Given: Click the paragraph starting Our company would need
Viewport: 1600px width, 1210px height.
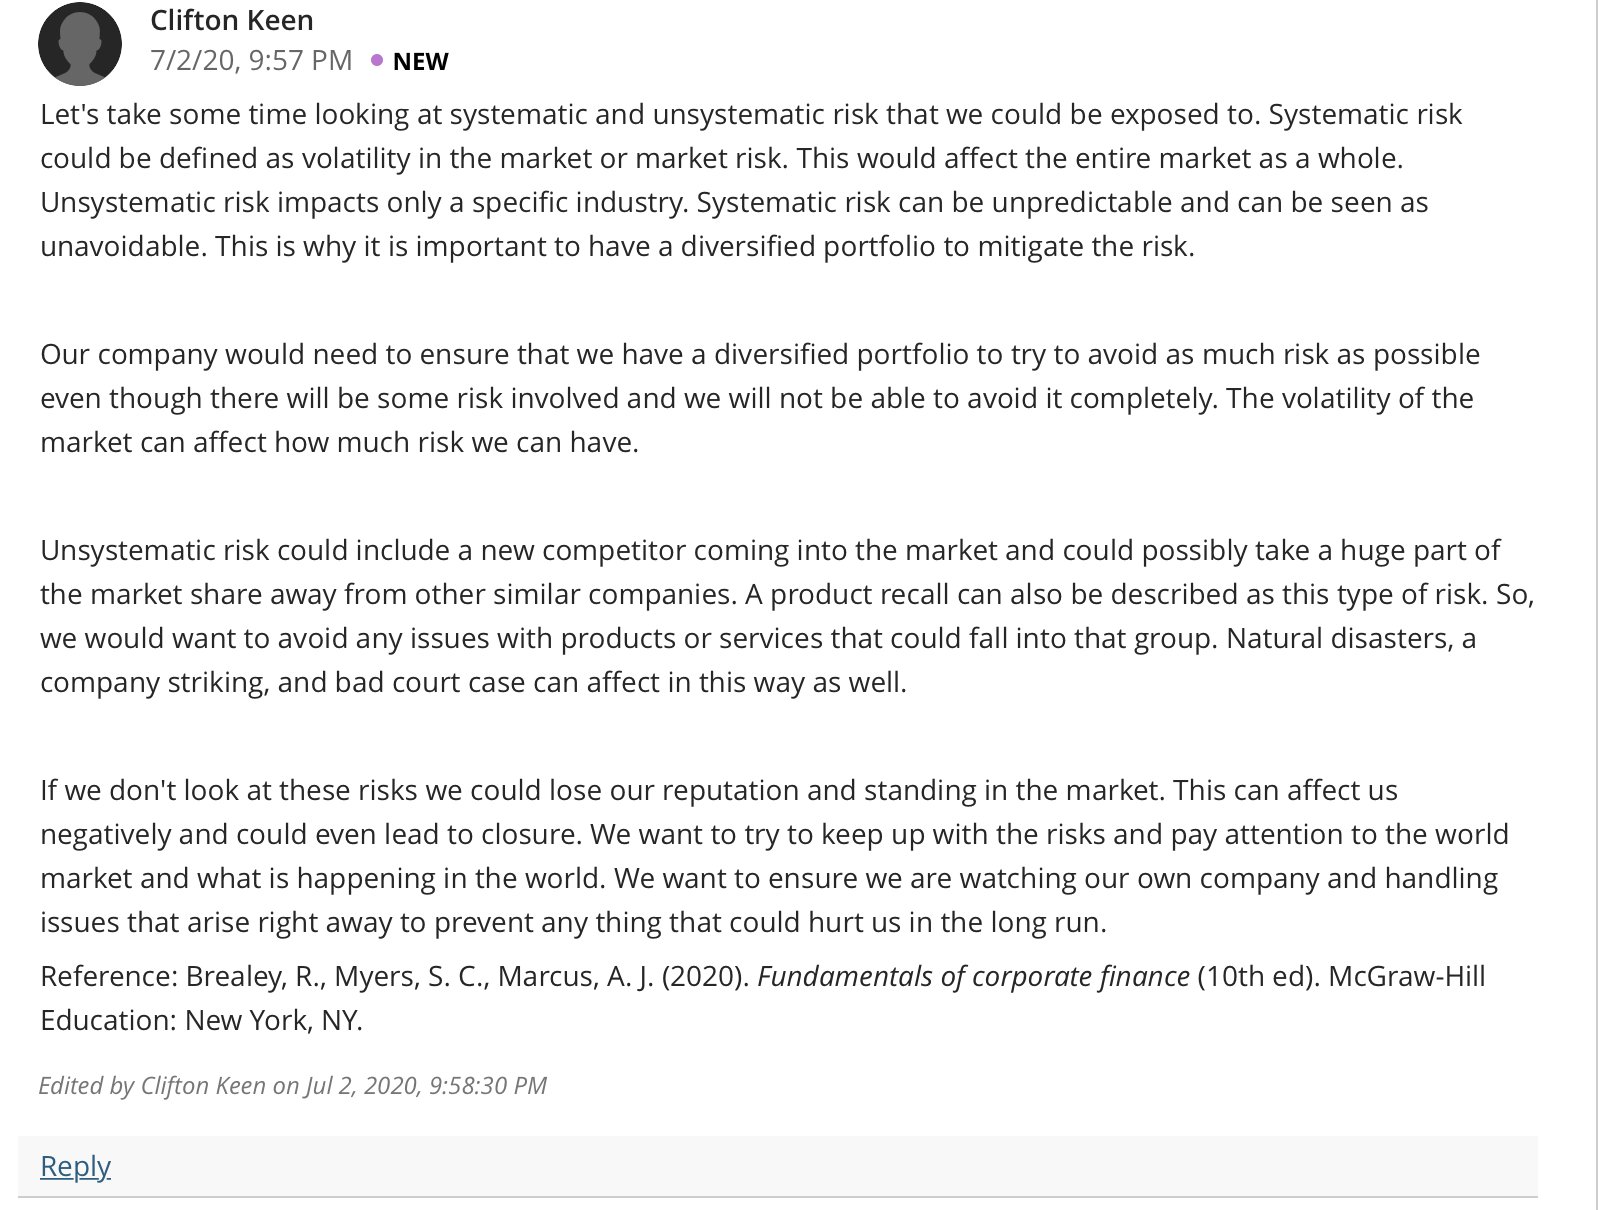Looking at the screenshot, I should pos(760,398).
